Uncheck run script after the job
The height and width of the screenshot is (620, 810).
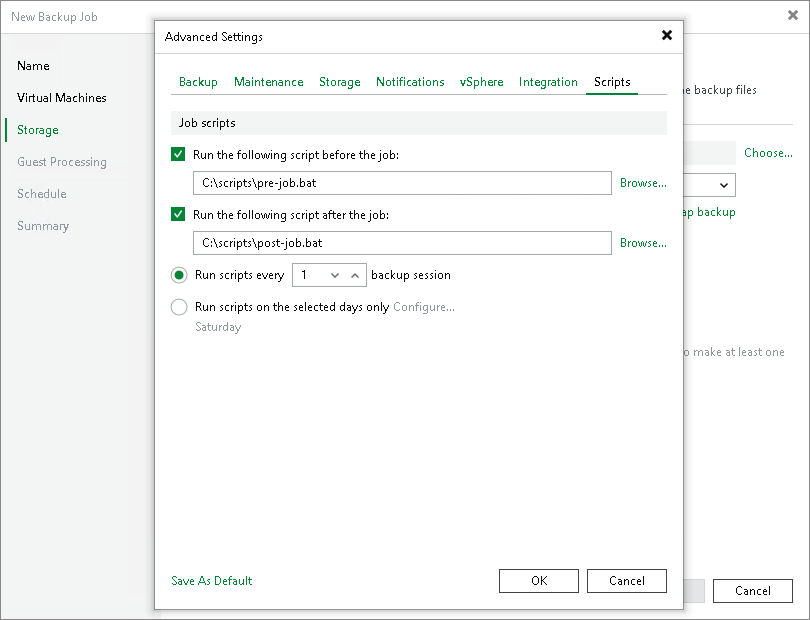(x=178, y=214)
